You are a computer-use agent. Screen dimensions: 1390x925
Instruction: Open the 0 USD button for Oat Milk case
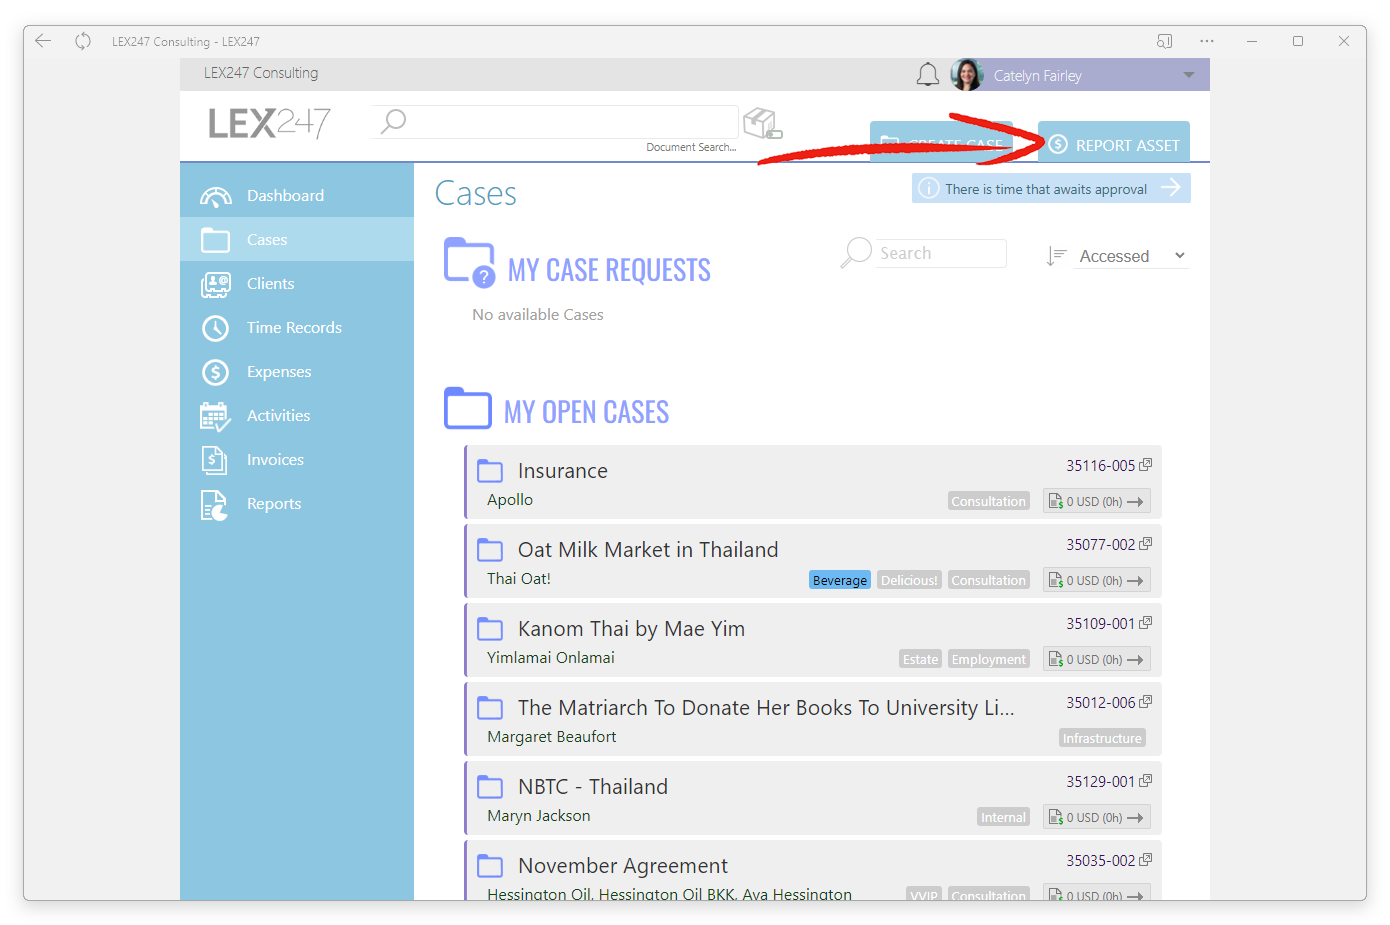[x=1096, y=580]
